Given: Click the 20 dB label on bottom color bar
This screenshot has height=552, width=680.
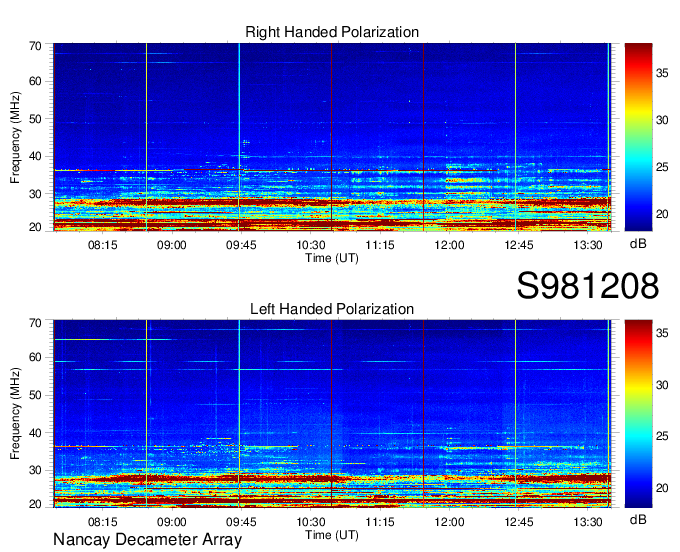Looking at the screenshot, I should click(662, 488).
